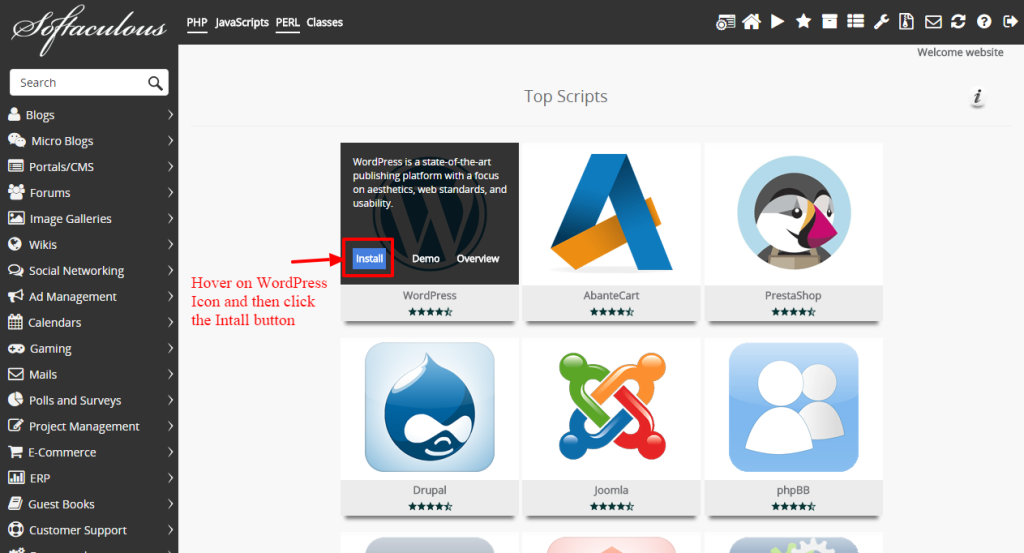Switch to the PHP scripts tab
The height and width of the screenshot is (553, 1024).
[197, 23]
